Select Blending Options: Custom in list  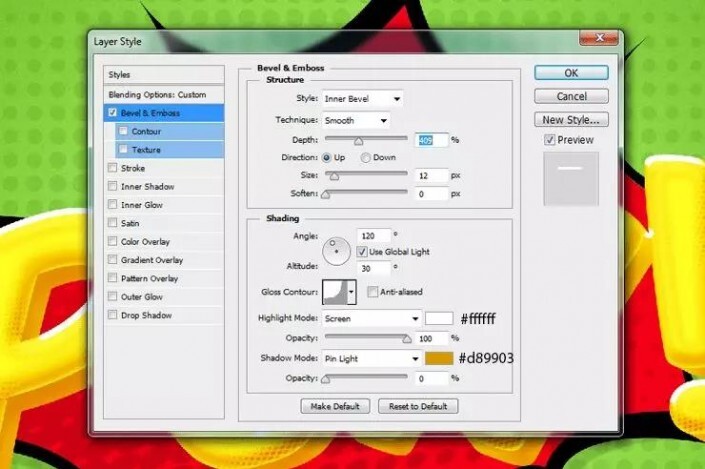(157, 94)
